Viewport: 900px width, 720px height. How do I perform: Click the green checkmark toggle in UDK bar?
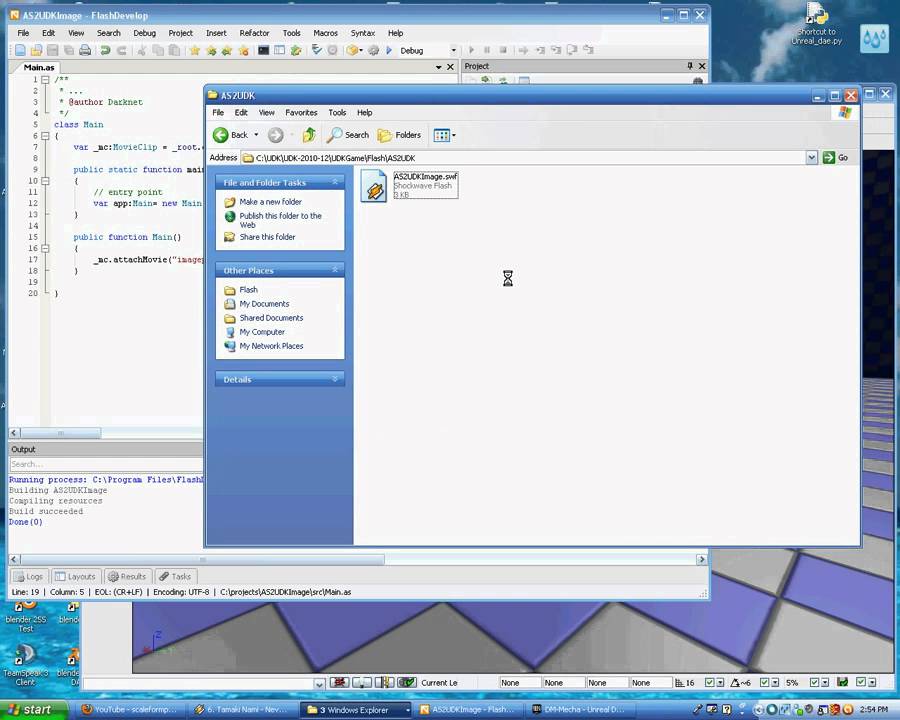tap(406, 683)
